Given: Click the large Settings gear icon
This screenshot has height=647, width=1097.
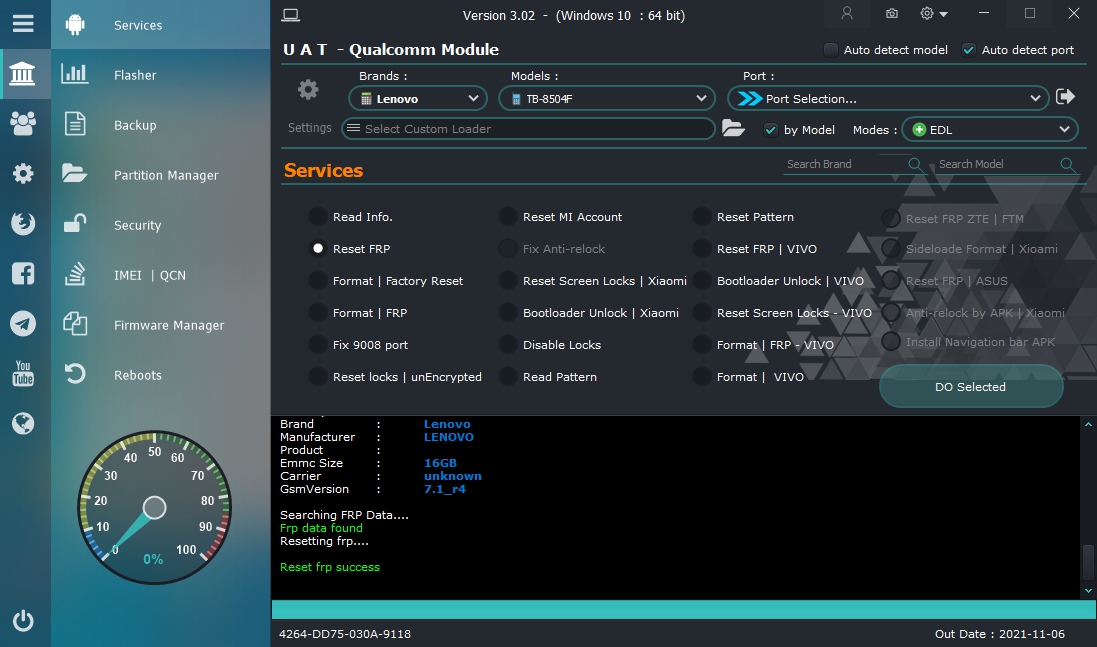Looking at the screenshot, I should pyautogui.click(x=308, y=90).
